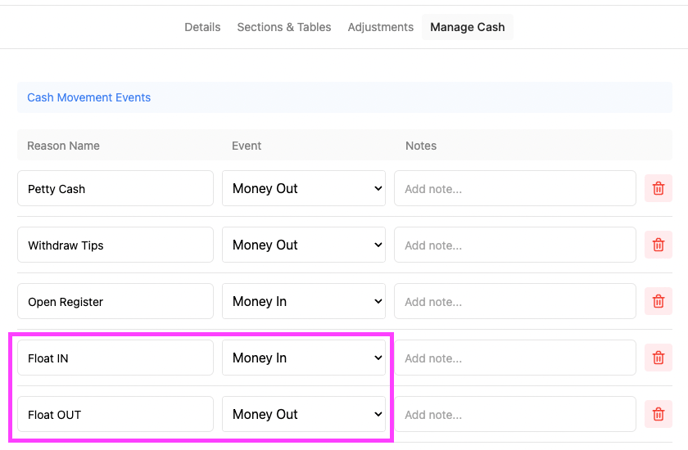Switch to the Details tab

pos(202,27)
